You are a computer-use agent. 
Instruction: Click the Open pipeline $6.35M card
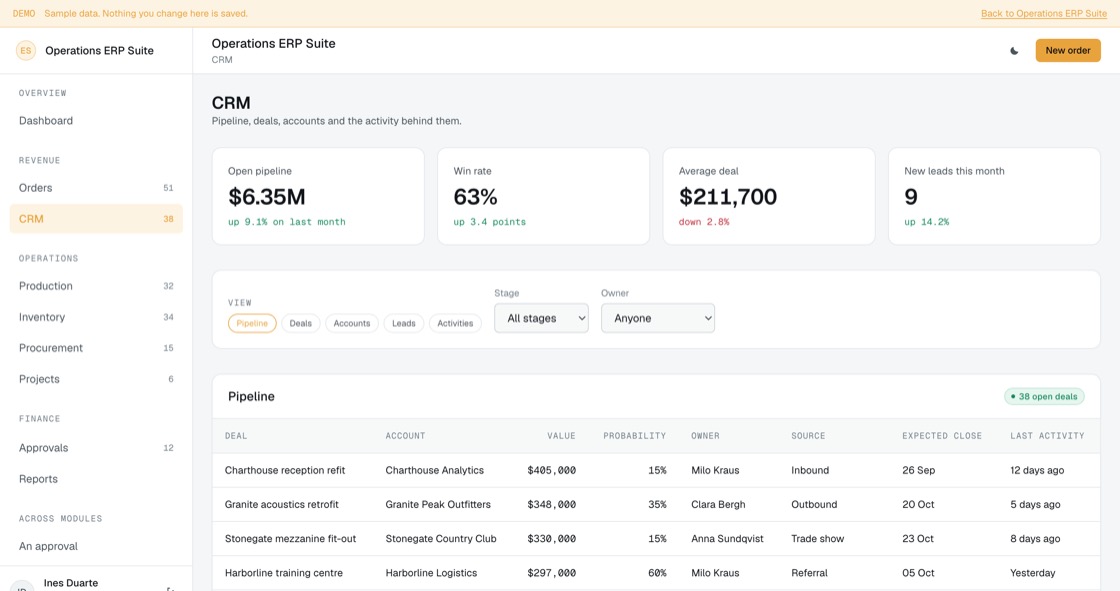318,197
